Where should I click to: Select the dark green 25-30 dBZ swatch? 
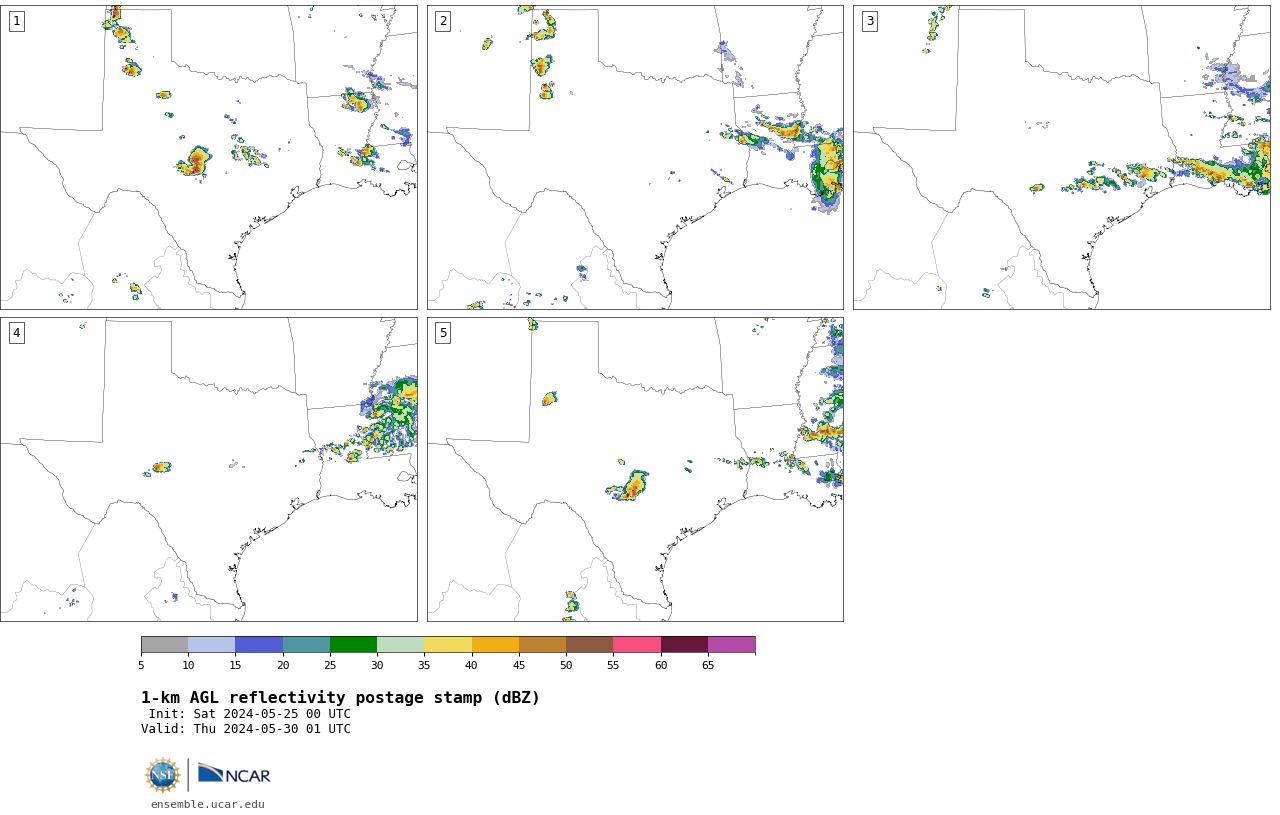[x=353, y=644]
